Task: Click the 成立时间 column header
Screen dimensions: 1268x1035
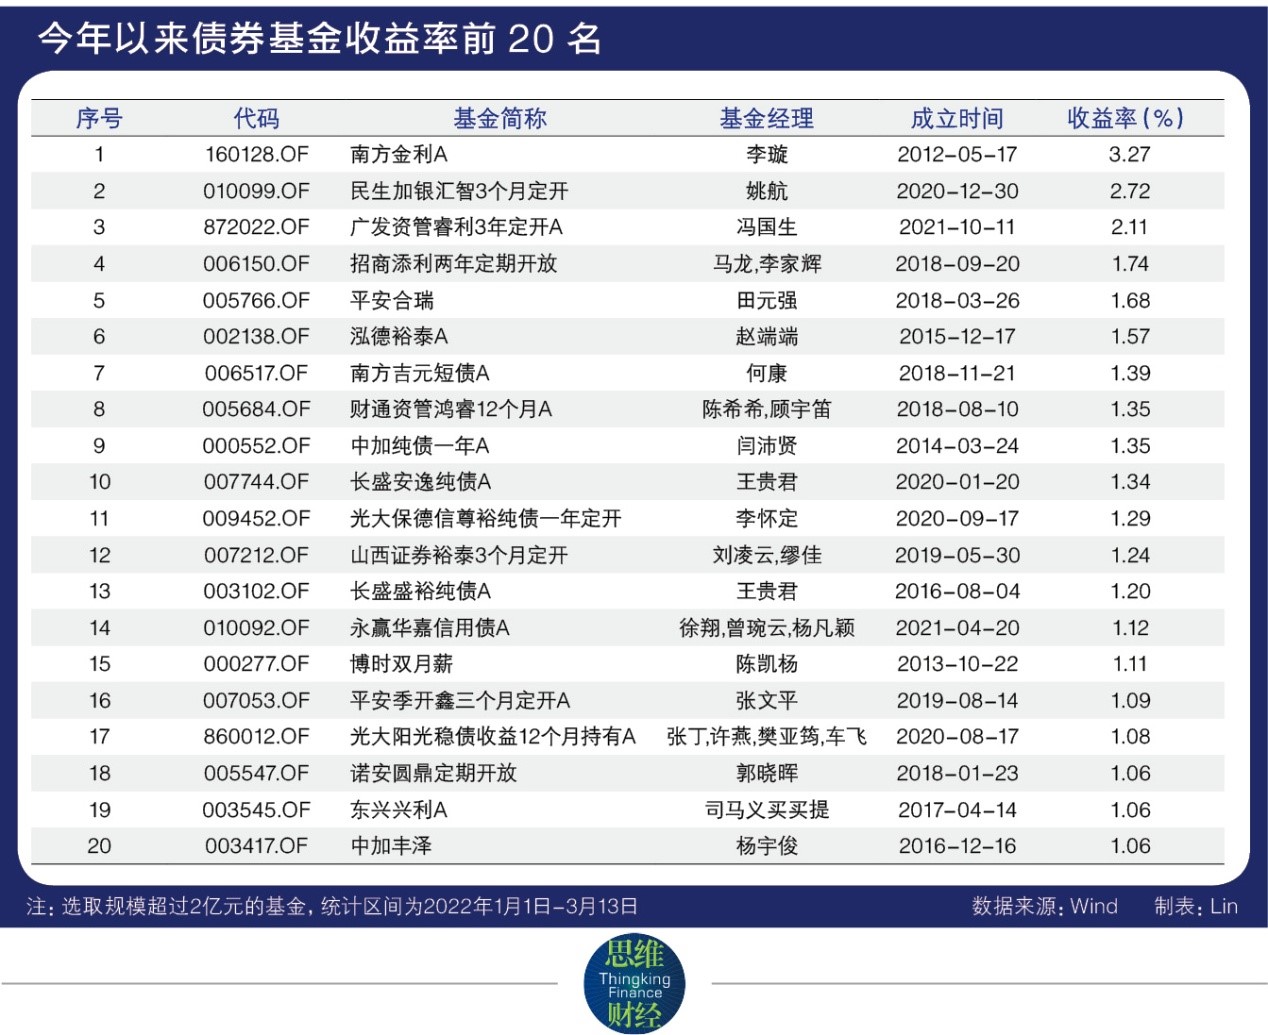Action: (957, 118)
